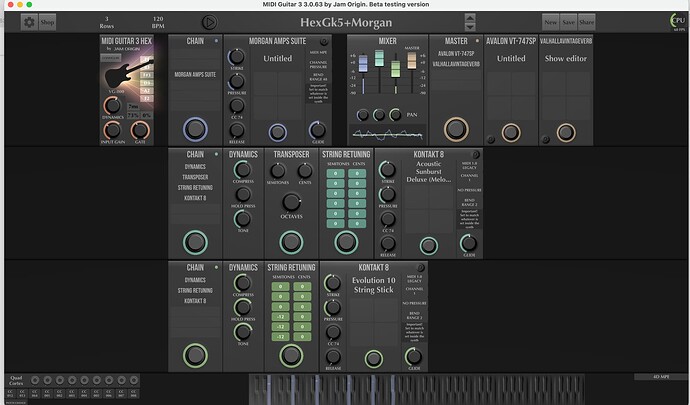Open settings with the gear icon
The width and height of the screenshot is (690, 405).
(x=29, y=22)
